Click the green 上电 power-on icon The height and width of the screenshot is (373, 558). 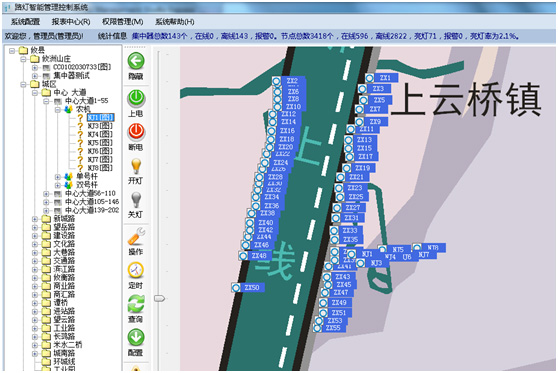click(136, 98)
